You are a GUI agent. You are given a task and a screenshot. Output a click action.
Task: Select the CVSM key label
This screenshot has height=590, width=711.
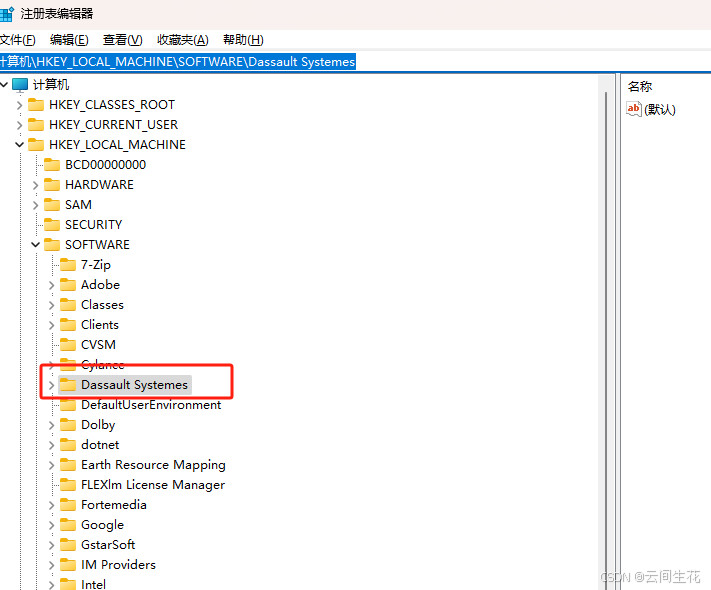pyautogui.click(x=98, y=345)
